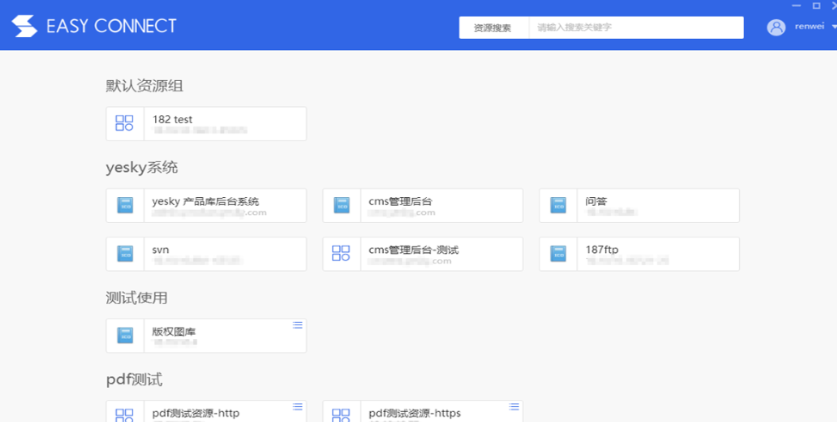Click the 187ftp resource icon
The width and height of the screenshot is (837, 422).
pos(558,254)
